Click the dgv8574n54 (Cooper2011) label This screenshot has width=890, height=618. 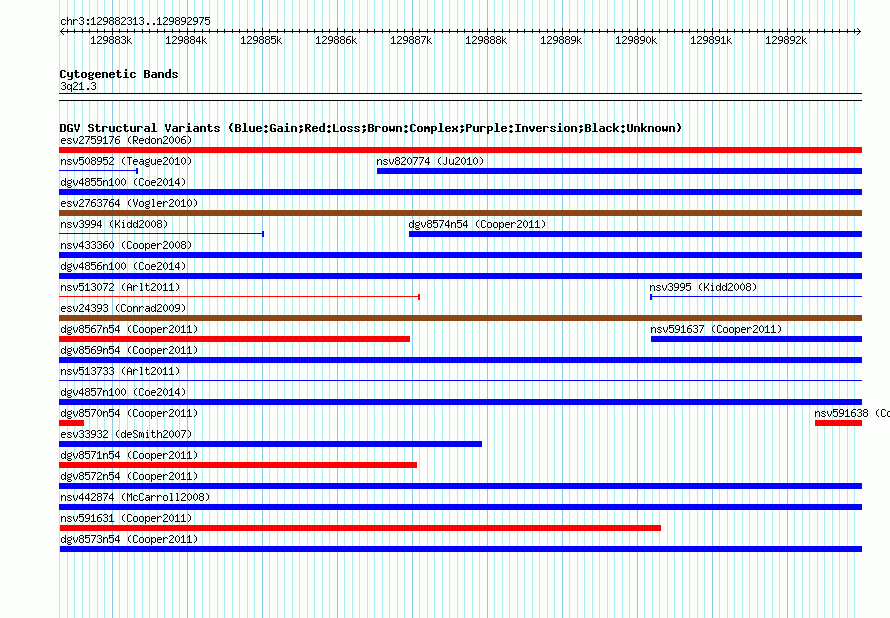click(477, 224)
